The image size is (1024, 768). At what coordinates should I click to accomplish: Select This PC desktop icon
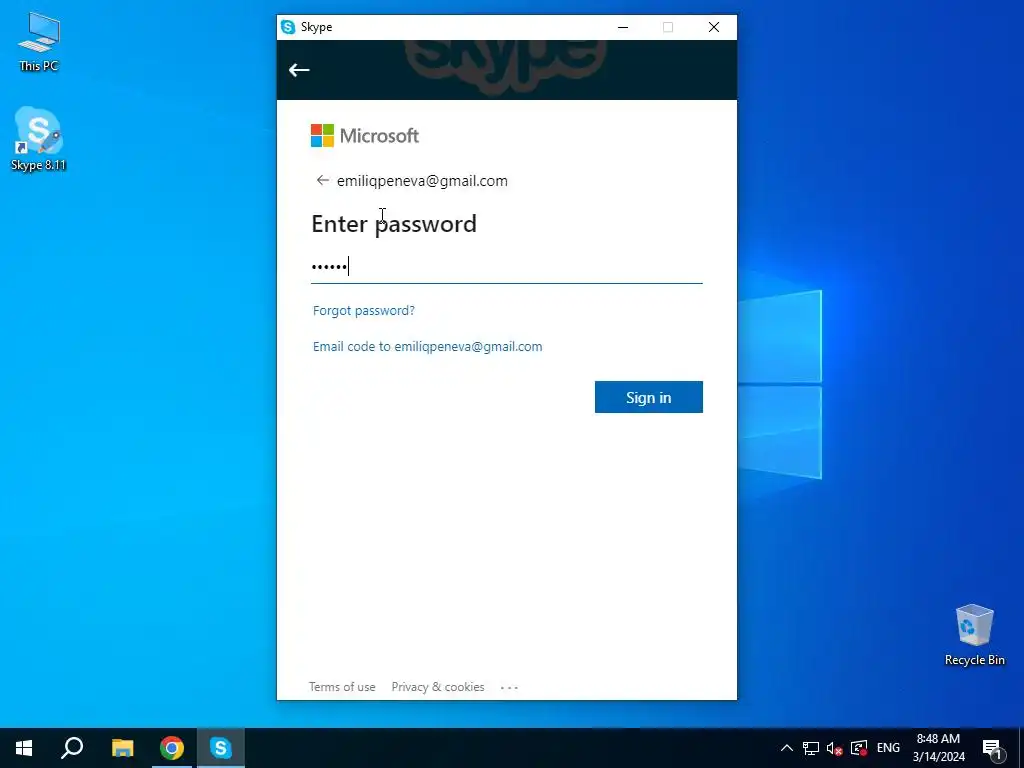click(x=39, y=42)
